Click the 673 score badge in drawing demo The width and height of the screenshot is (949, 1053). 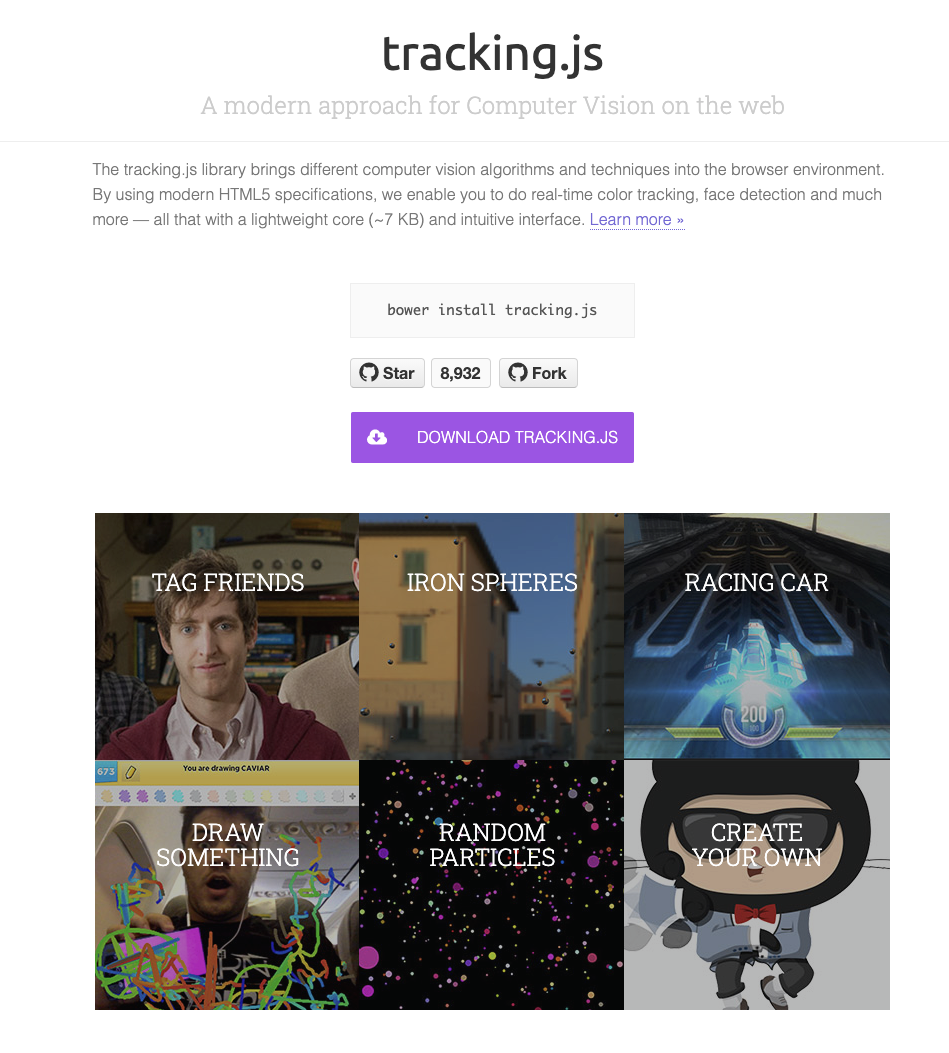coord(106,772)
